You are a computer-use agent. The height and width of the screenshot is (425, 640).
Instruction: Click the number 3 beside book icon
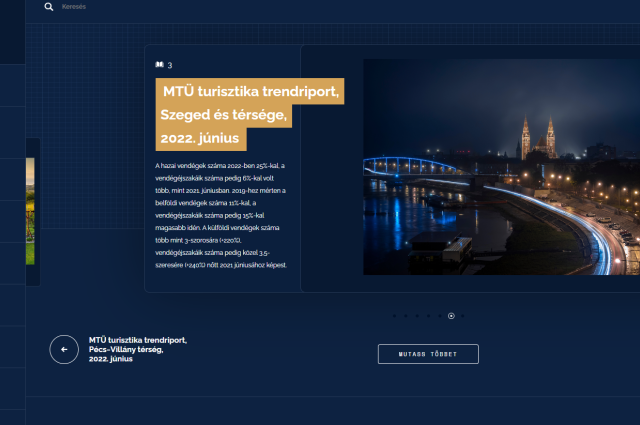[170, 65]
